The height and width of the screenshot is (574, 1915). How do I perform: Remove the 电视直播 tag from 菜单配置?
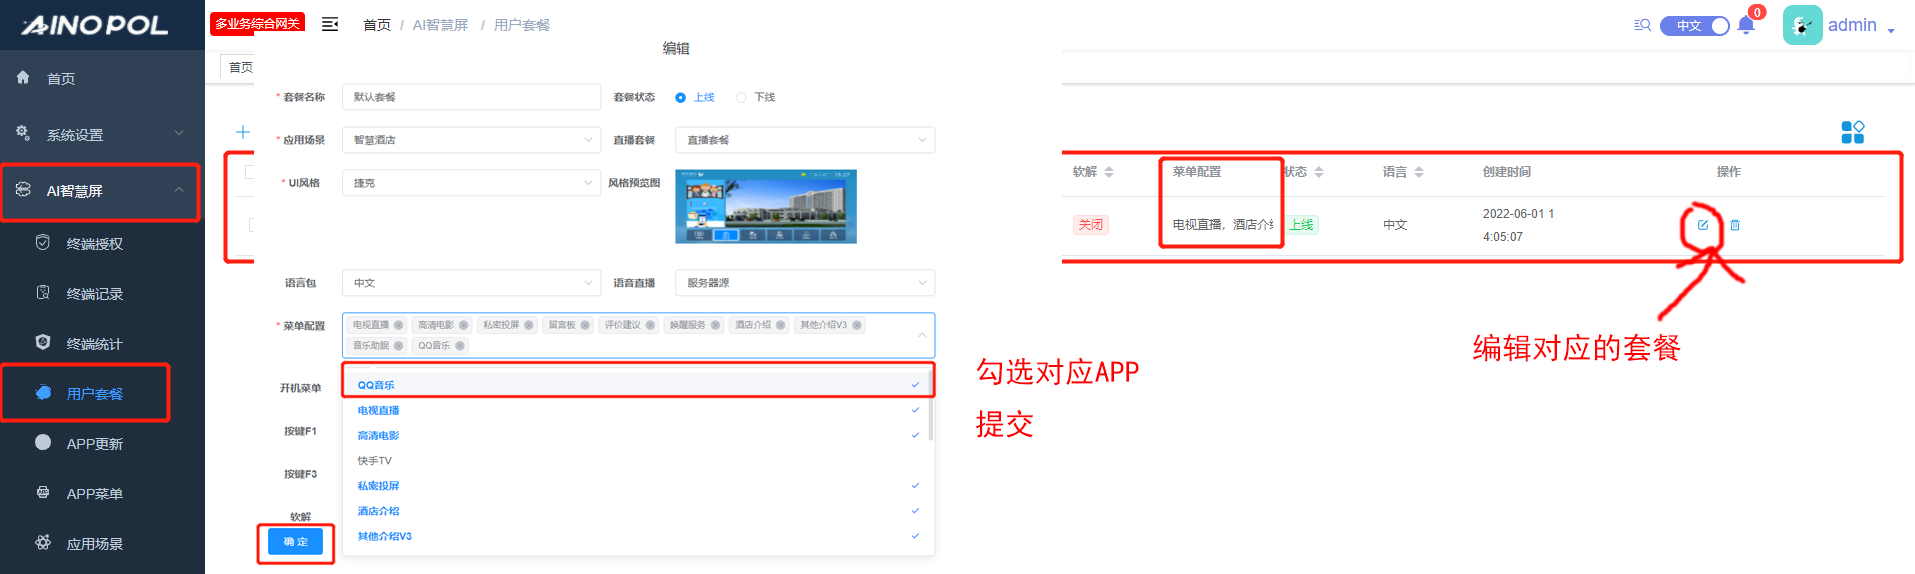399,325
